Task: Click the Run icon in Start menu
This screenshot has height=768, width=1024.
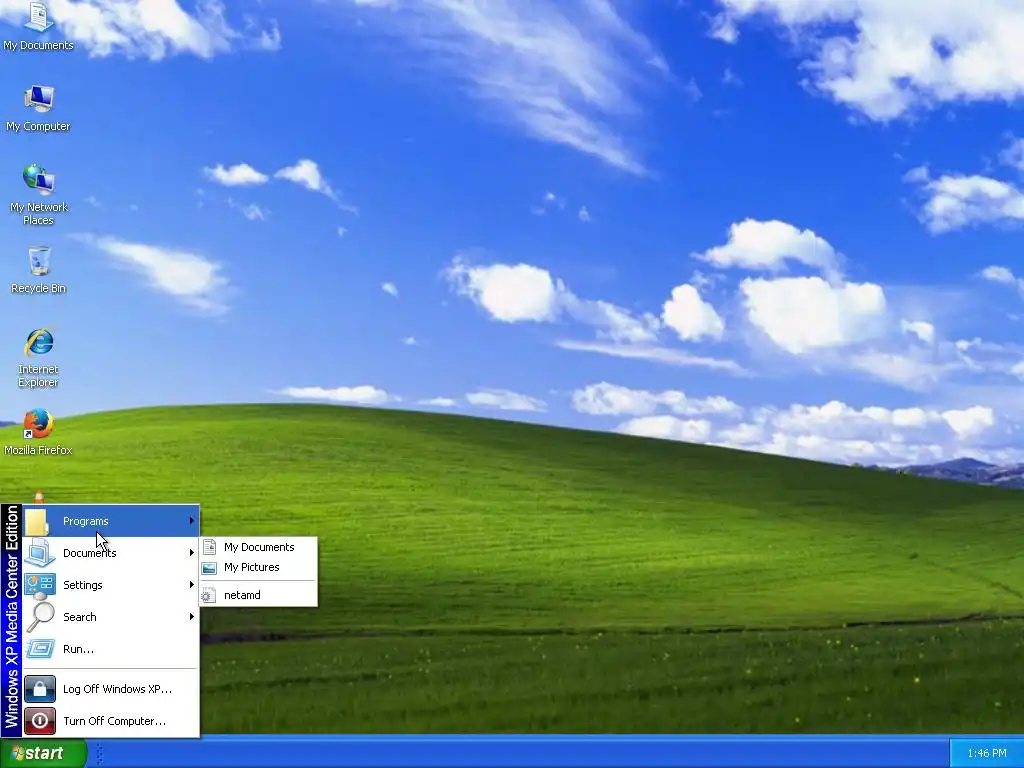Action: (40, 649)
